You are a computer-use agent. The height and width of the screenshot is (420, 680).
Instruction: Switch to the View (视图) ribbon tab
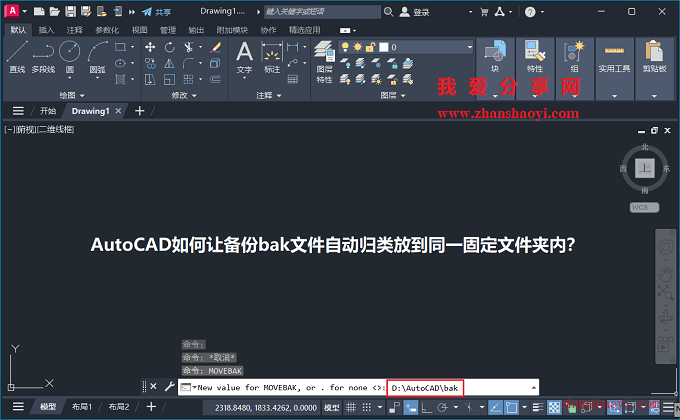tap(140, 30)
